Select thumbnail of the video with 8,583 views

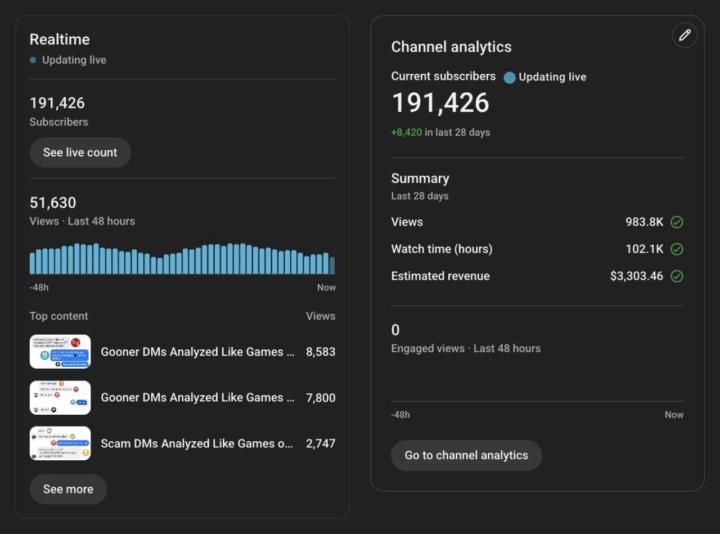(60, 352)
